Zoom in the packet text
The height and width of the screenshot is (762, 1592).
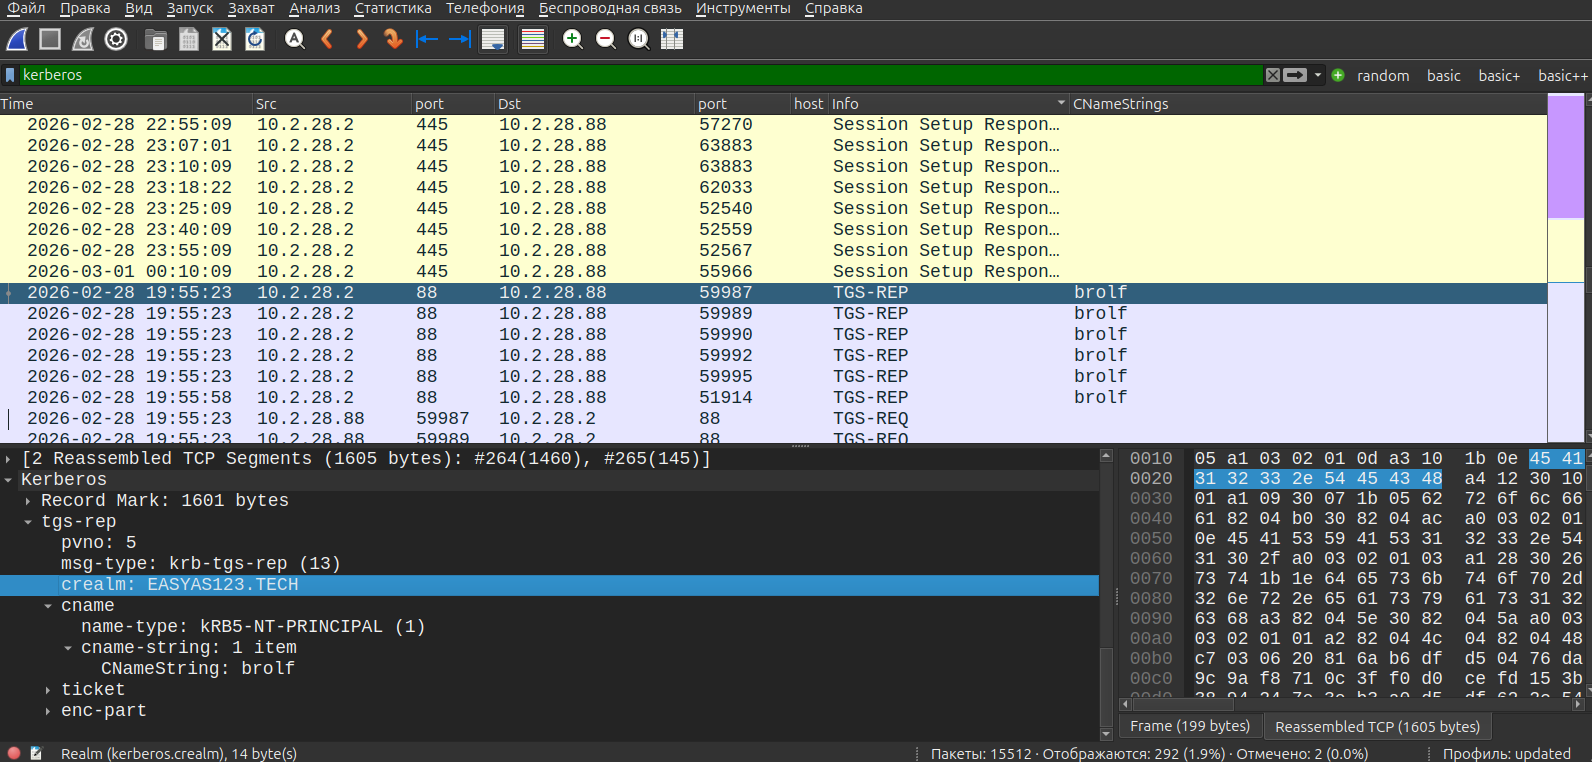tap(572, 39)
